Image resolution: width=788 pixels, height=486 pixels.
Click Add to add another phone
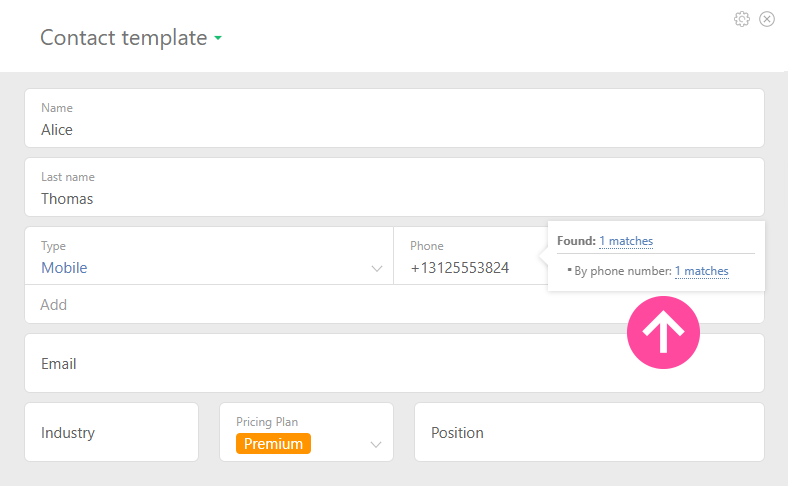point(54,304)
